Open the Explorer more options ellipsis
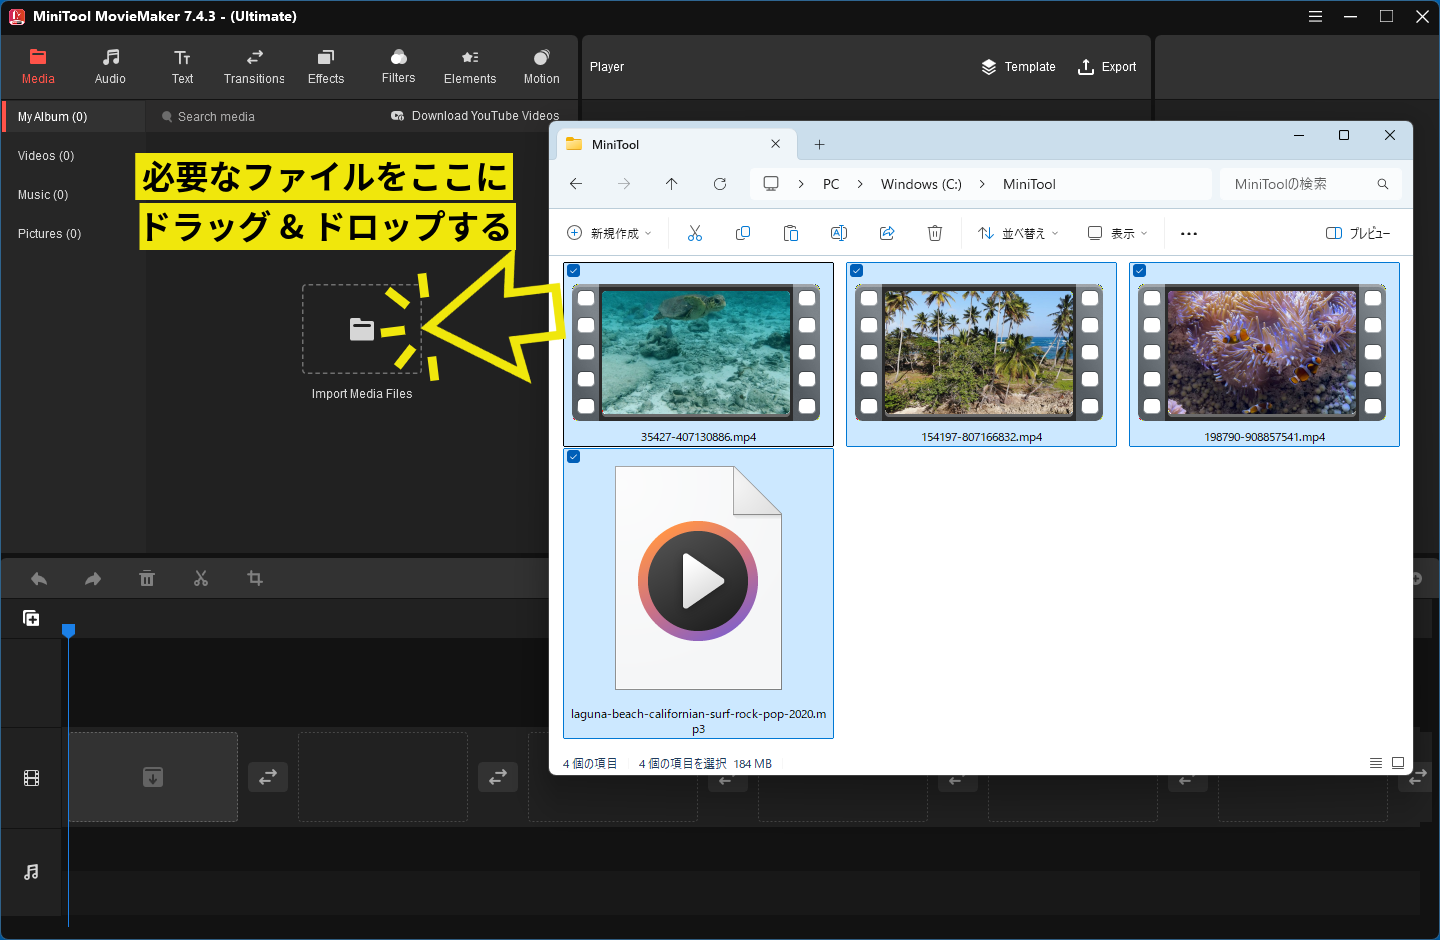Screen dimensions: 1440x940 1189,233
